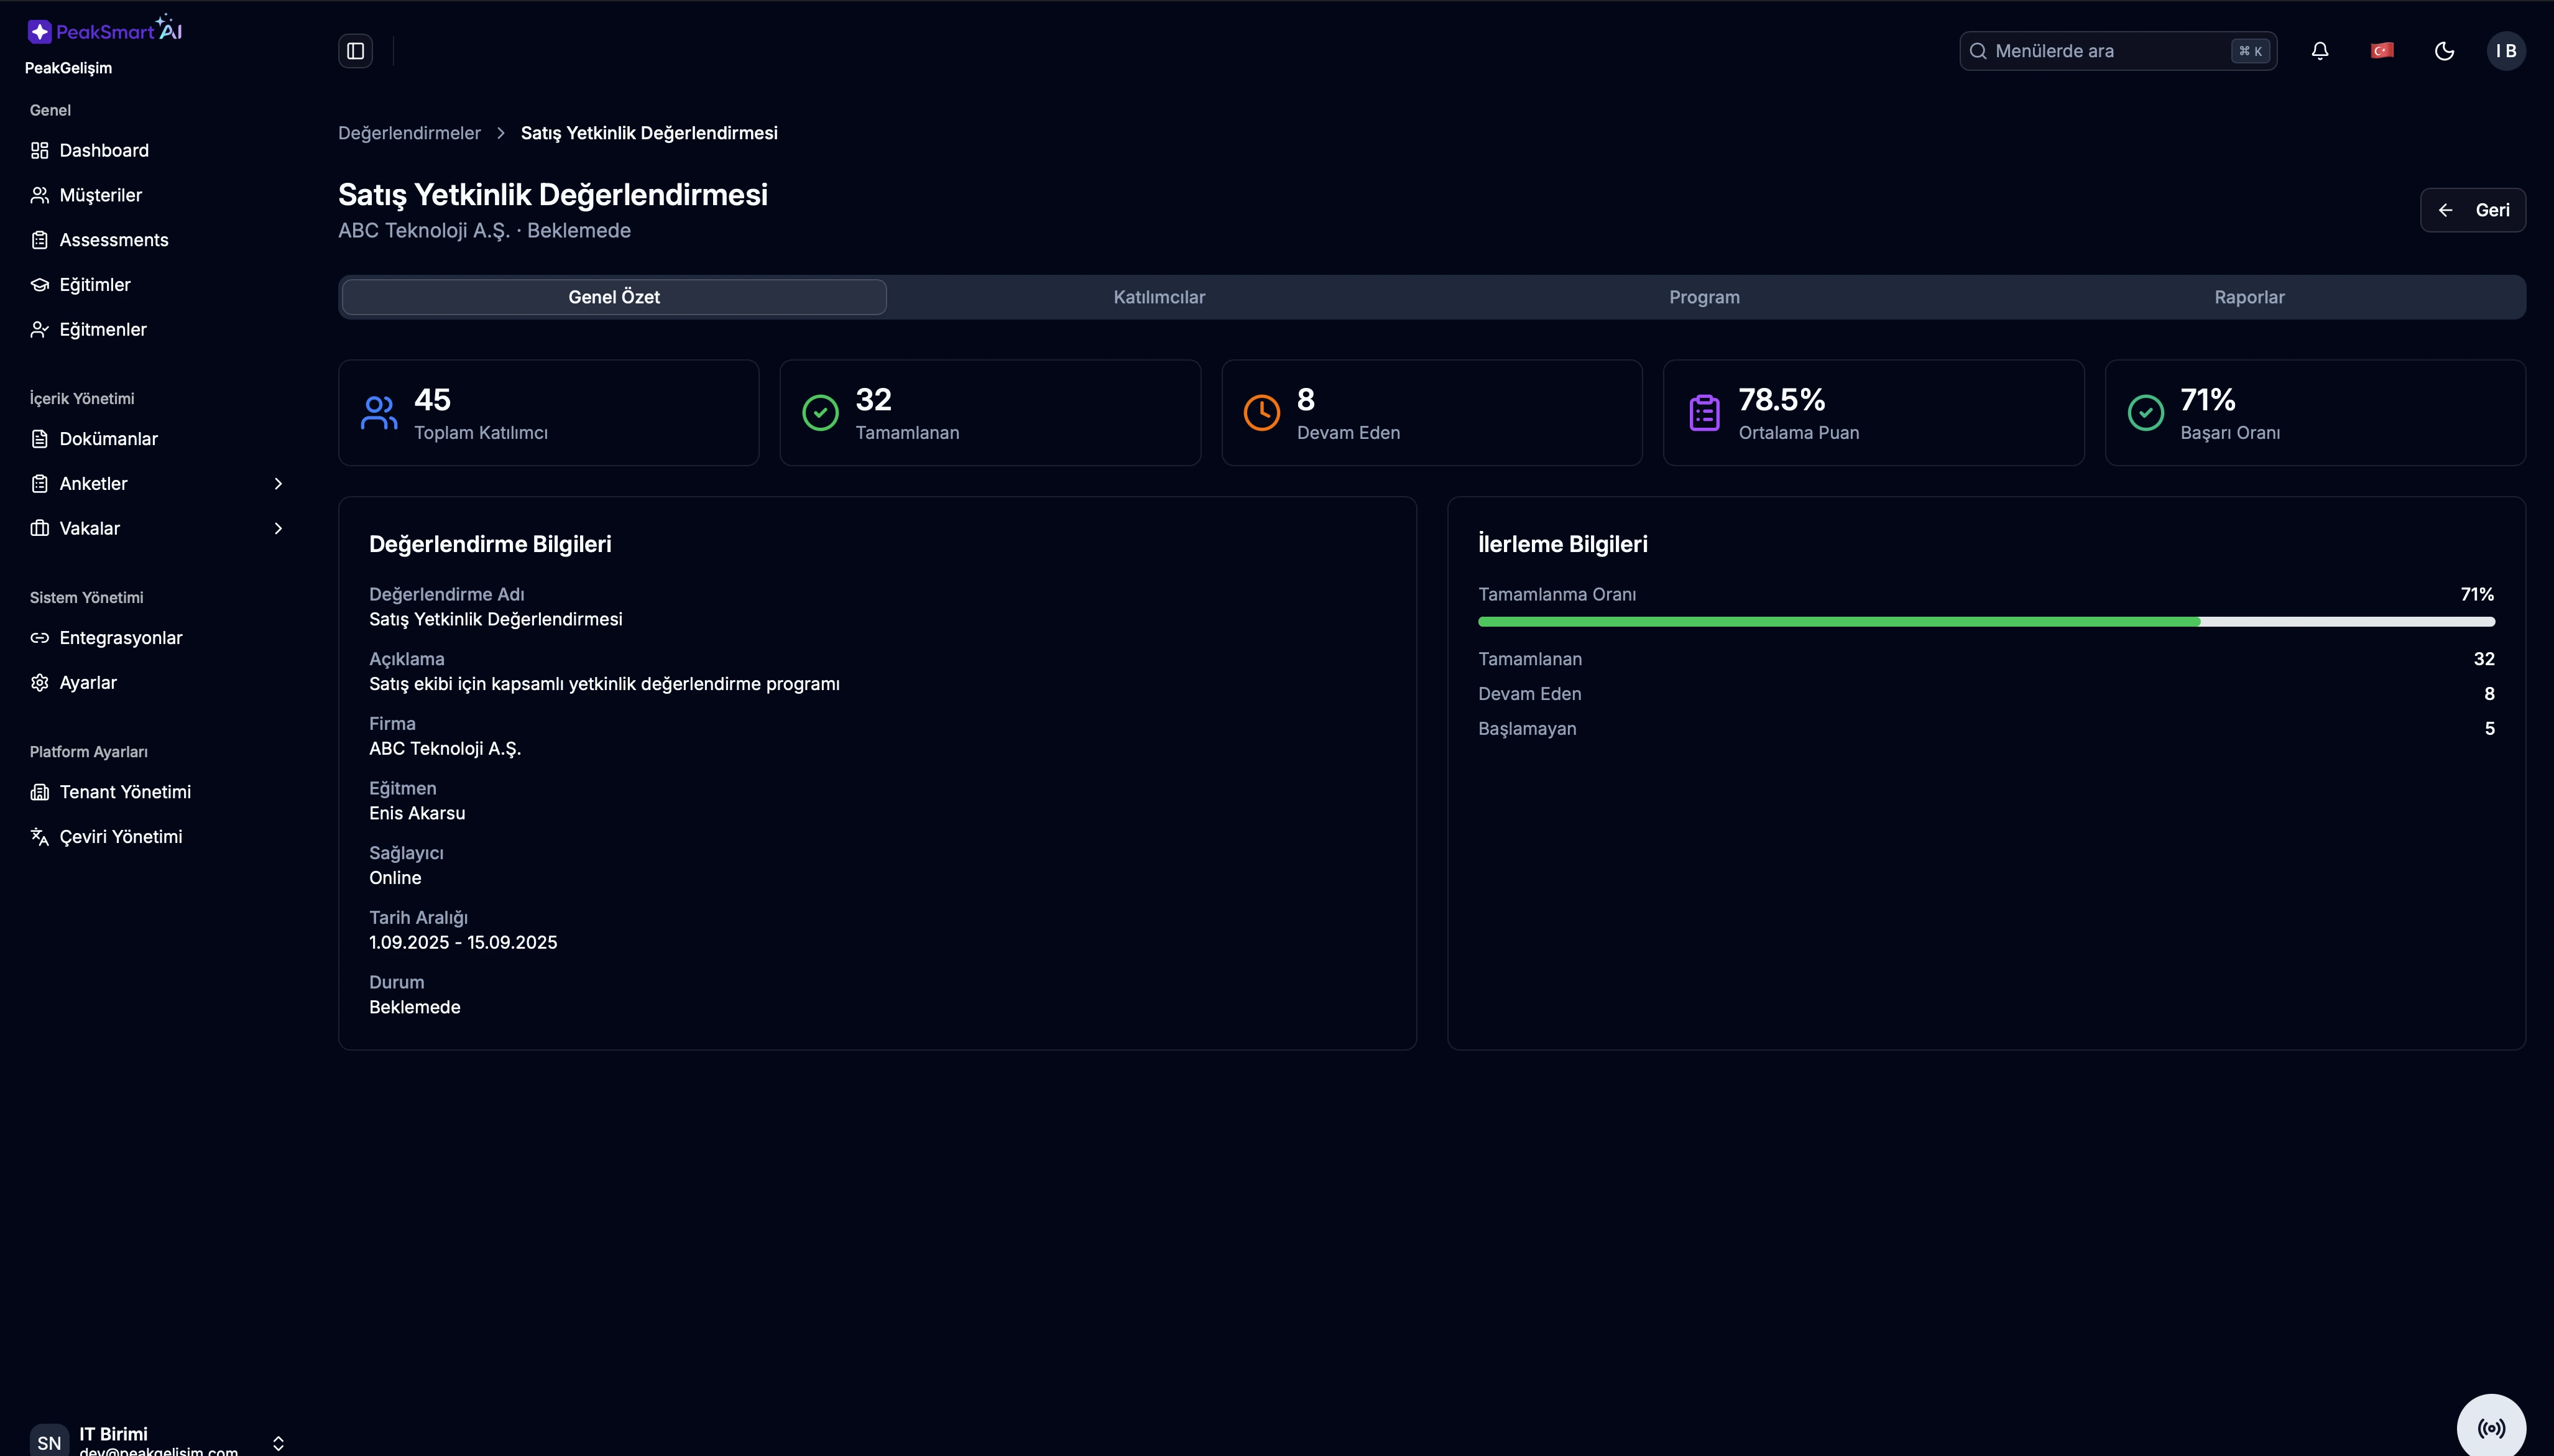This screenshot has width=2554, height=1456.
Task: Toggle the sidebar collapse icon
Action: 355,51
